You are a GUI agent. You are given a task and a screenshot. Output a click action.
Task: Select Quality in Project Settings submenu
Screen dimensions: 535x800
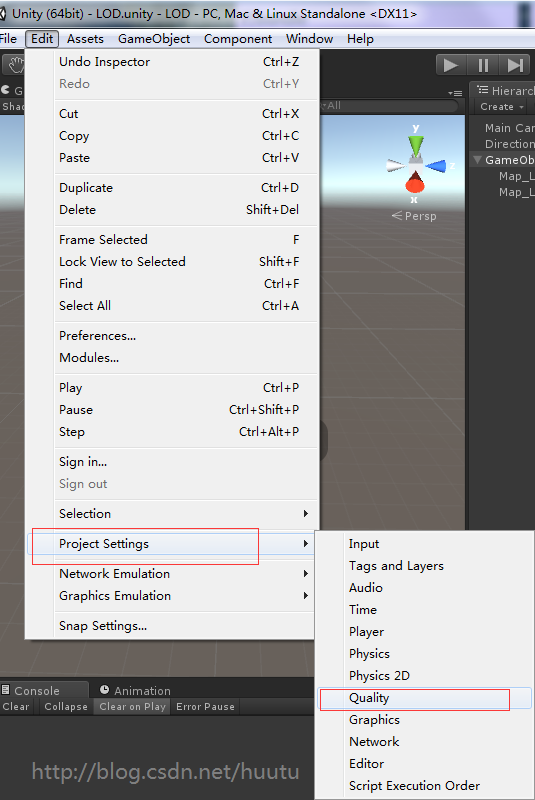425,697
